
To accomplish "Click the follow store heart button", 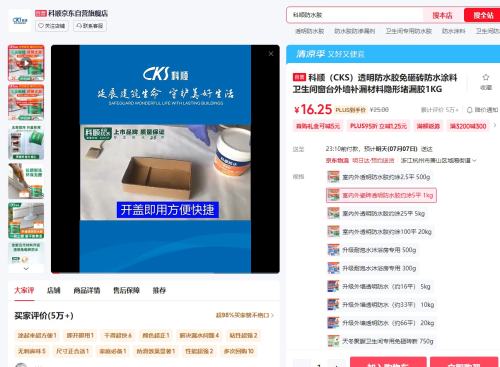I will (x=52, y=26).
